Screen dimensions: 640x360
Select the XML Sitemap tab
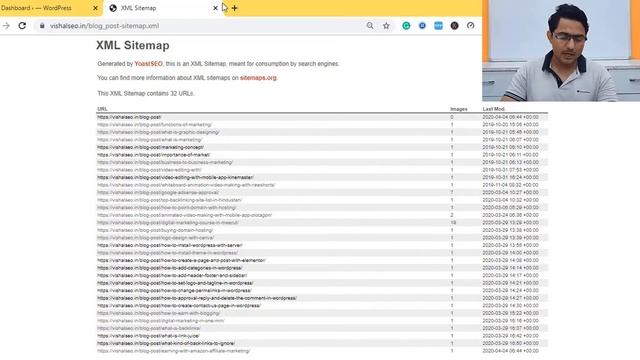click(163, 8)
